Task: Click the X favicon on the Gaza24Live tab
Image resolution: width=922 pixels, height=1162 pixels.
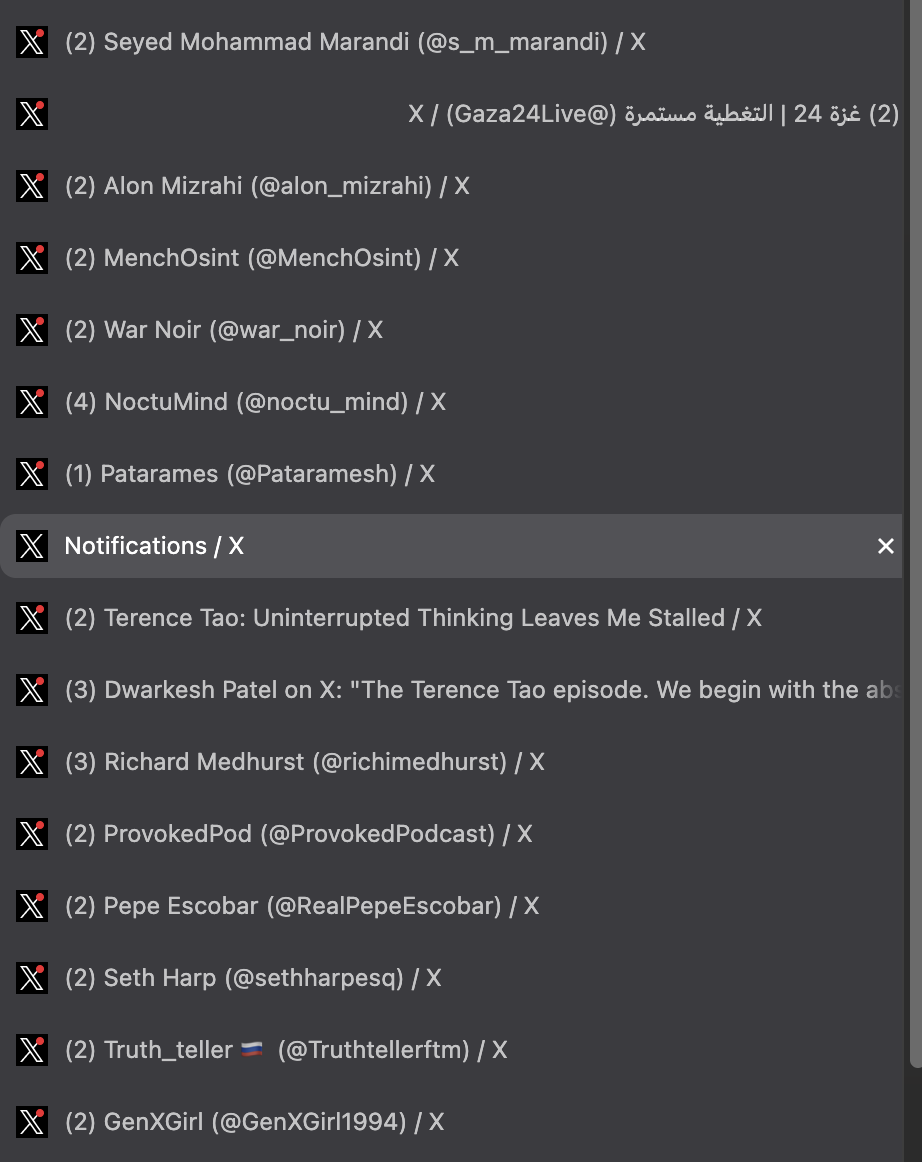Action: click(x=32, y=114)
